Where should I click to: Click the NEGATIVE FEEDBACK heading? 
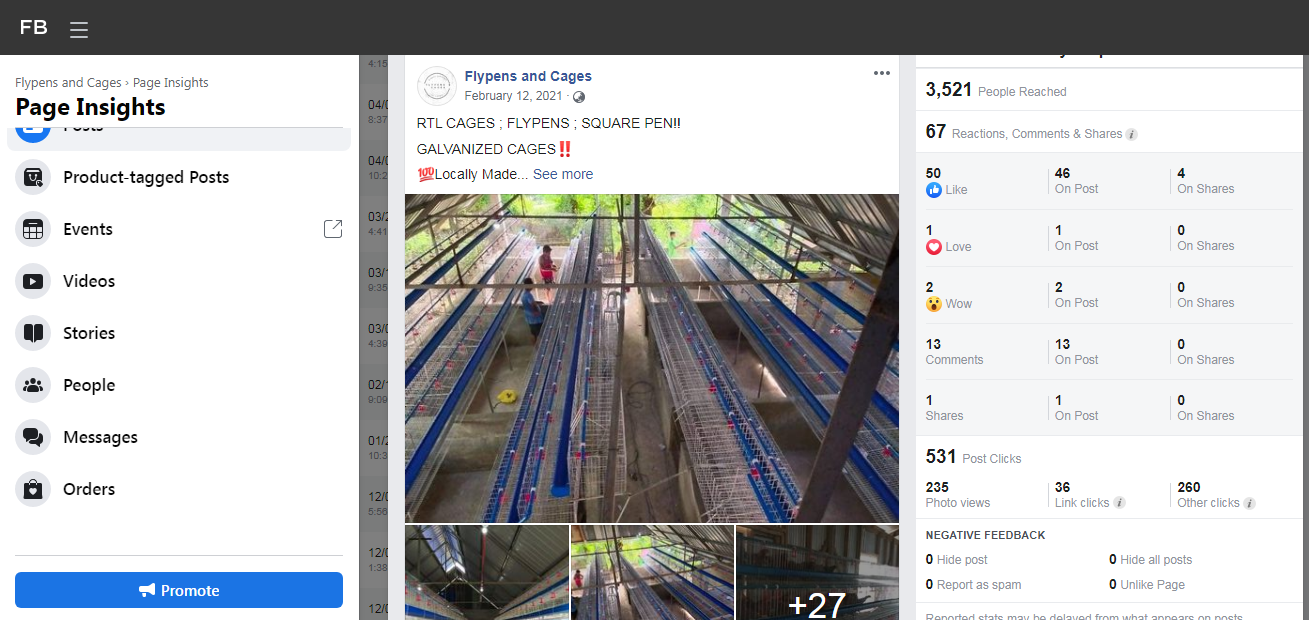[986, 535]
